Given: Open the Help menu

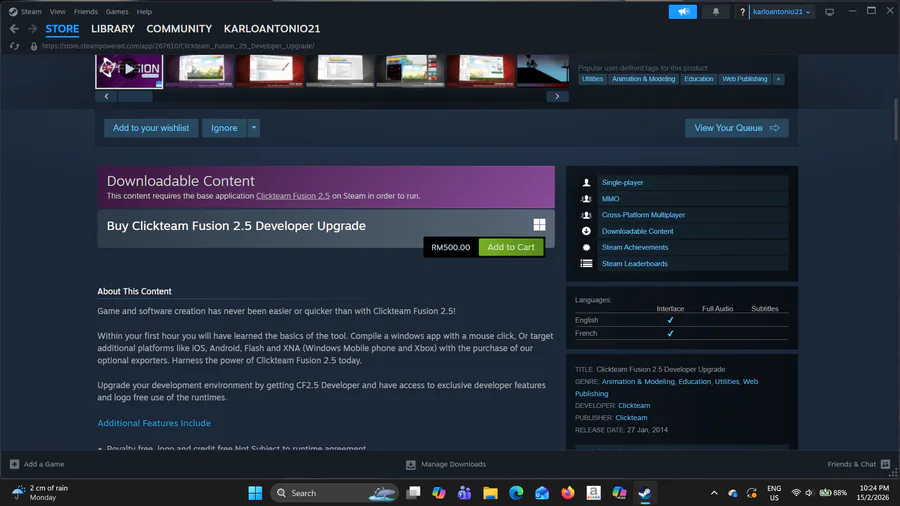Looking at the screenshot, I should click(x=144, y=11).
